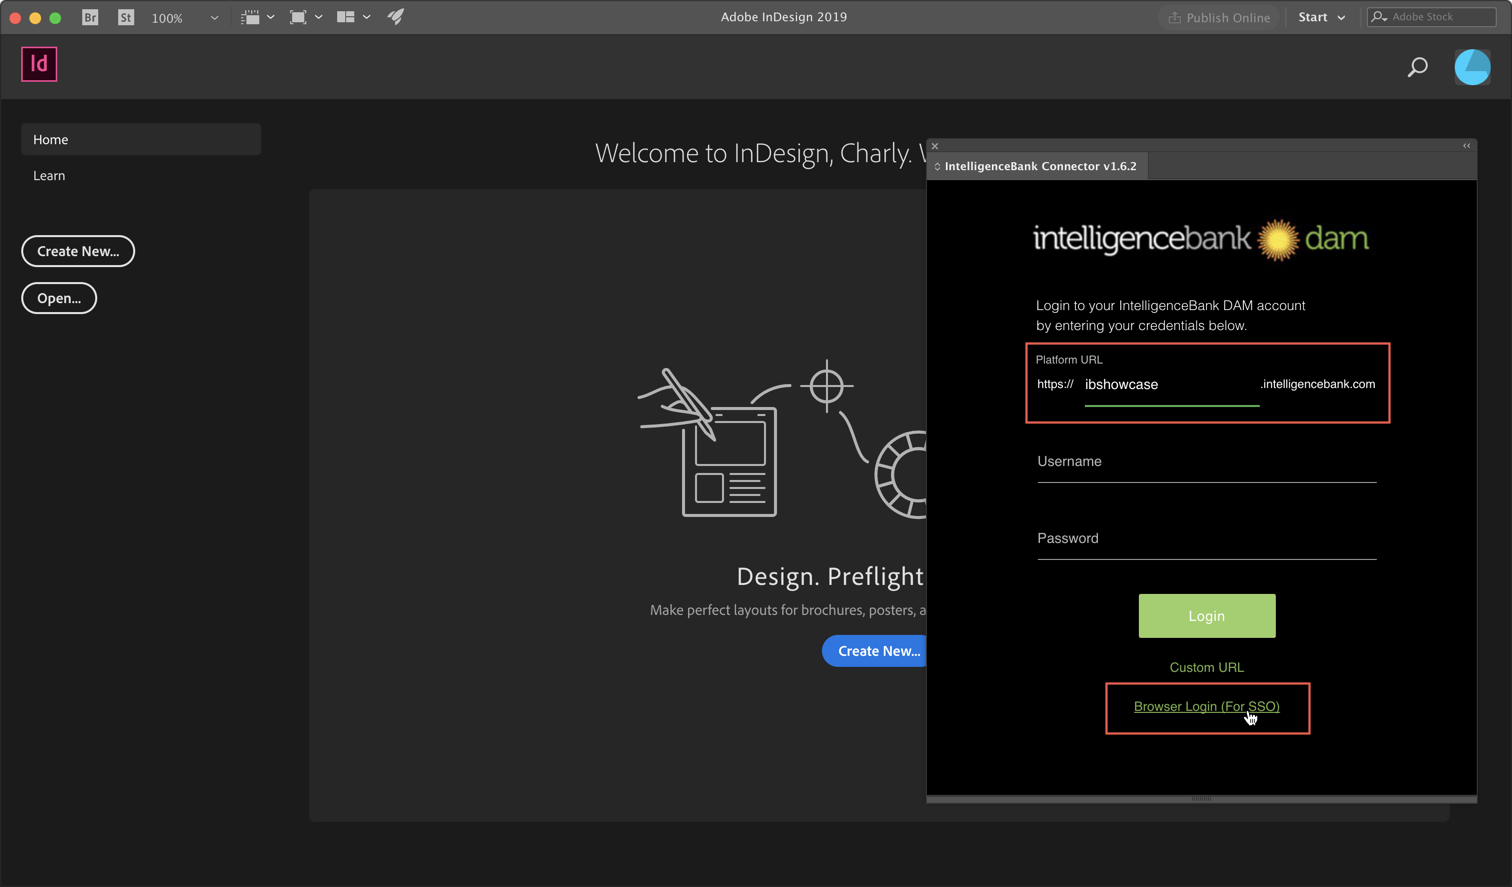
Task: Click the GPU performance rocket icon
Action: (396, 17)
